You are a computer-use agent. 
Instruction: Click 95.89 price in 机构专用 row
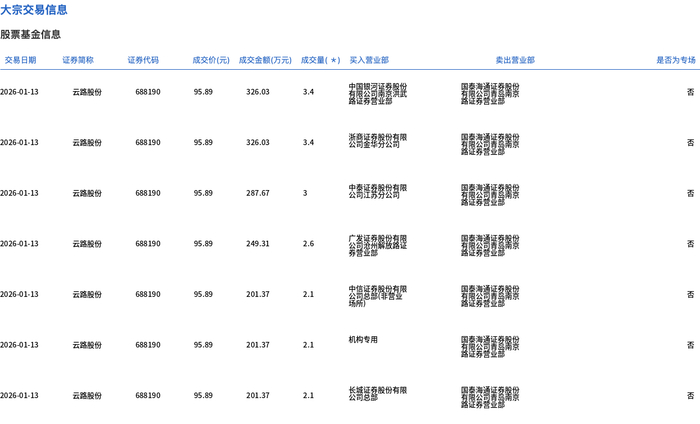pyautogui.click(x=203, y=345)
